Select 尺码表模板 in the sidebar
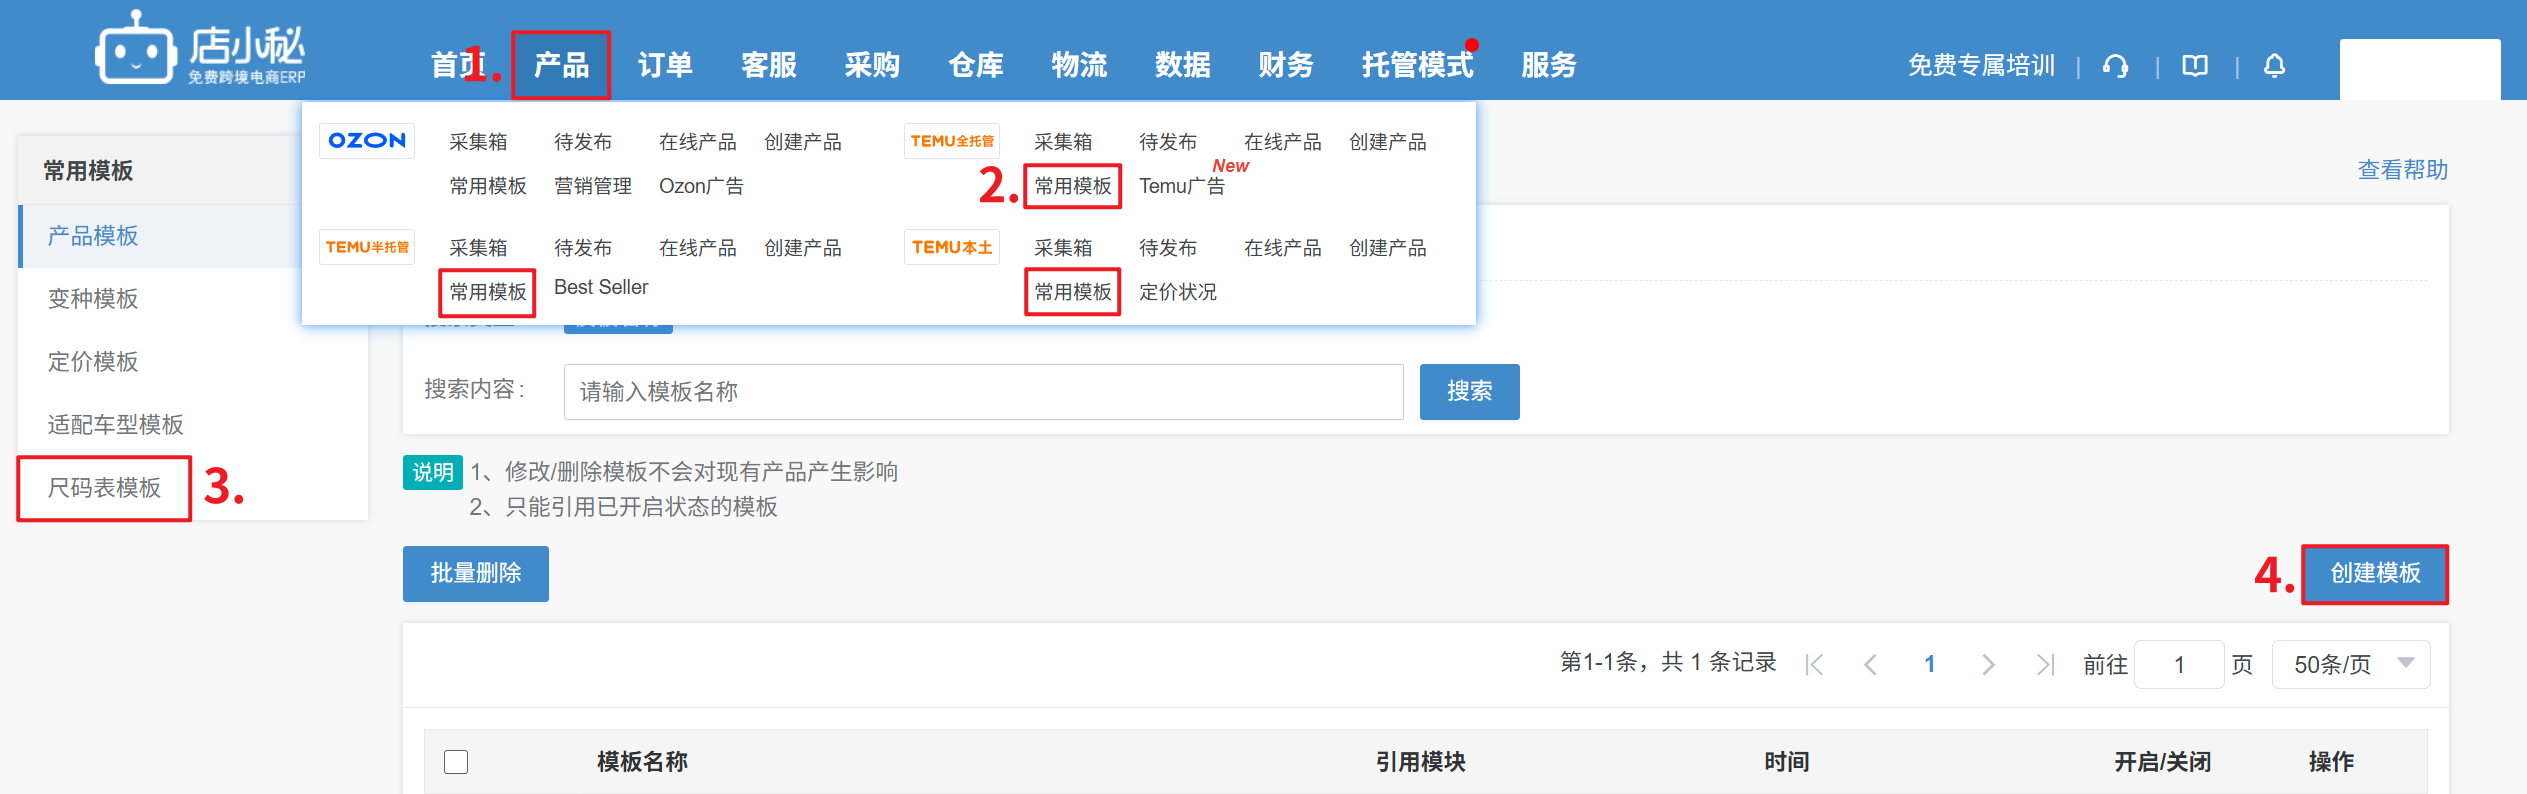 [x=104, y=488]
